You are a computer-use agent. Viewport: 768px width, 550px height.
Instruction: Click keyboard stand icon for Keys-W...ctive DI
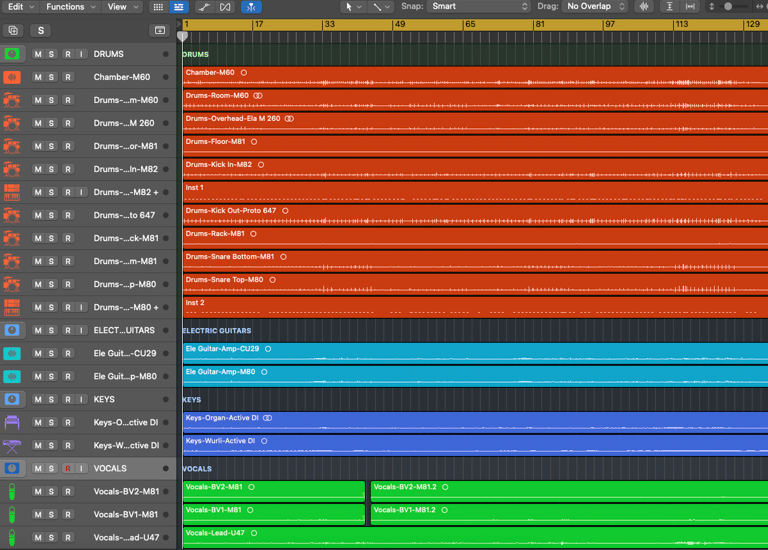(12, 445)
